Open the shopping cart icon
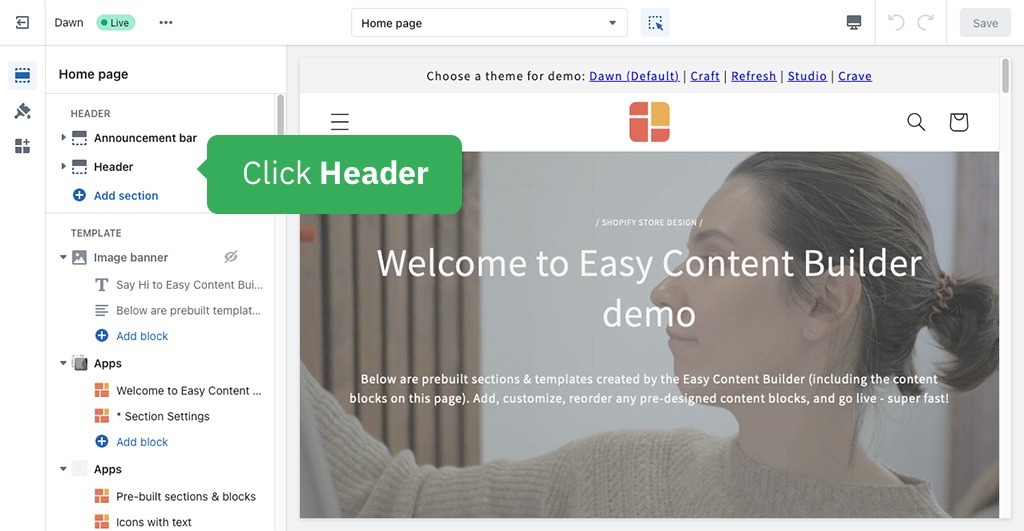The width and height of the screenshot is (1024, 531). tap(958, 122)
